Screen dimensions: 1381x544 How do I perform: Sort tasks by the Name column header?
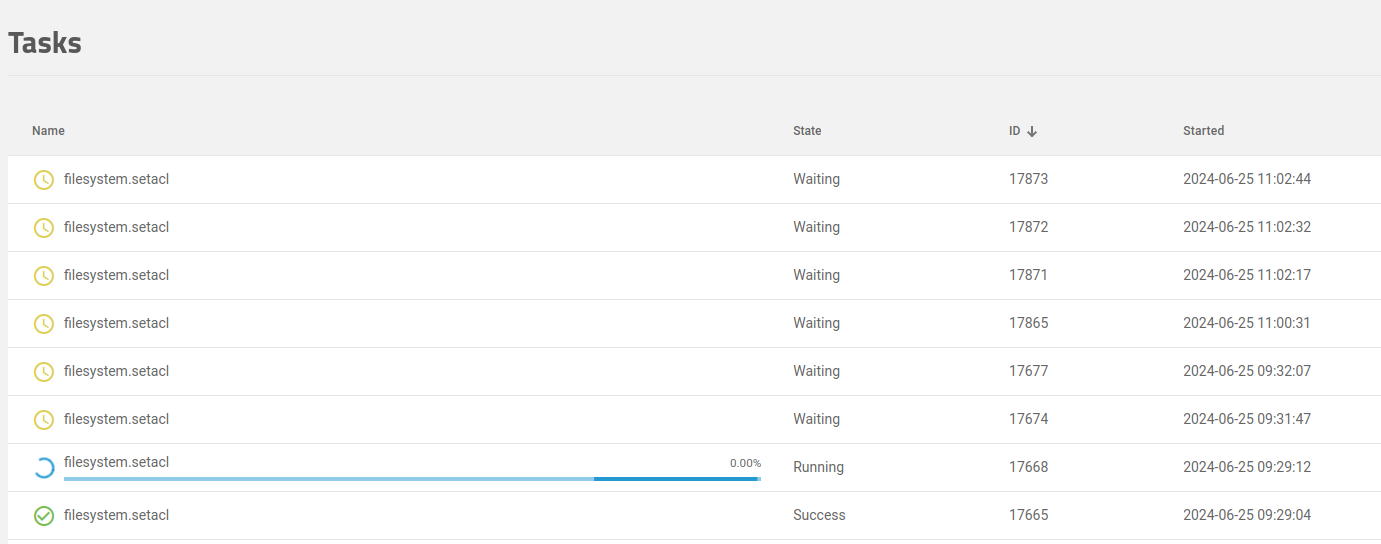(48, 131)
